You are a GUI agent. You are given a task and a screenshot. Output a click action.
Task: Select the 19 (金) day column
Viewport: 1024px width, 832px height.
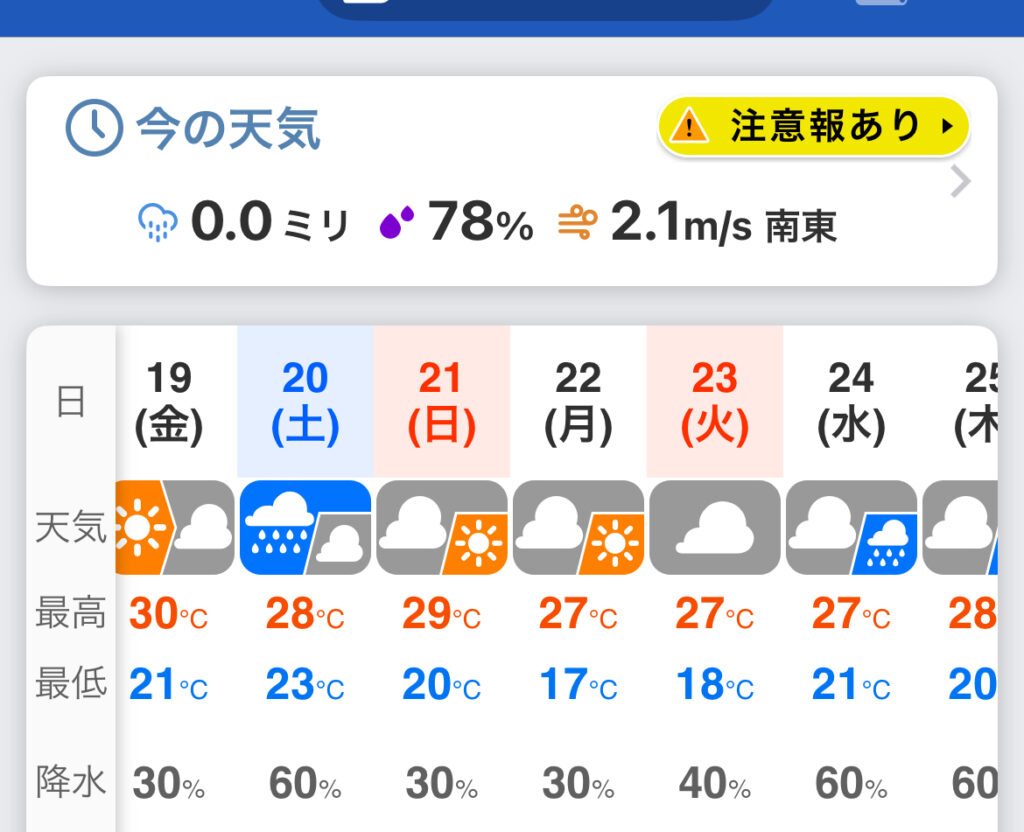pos(168,402)
